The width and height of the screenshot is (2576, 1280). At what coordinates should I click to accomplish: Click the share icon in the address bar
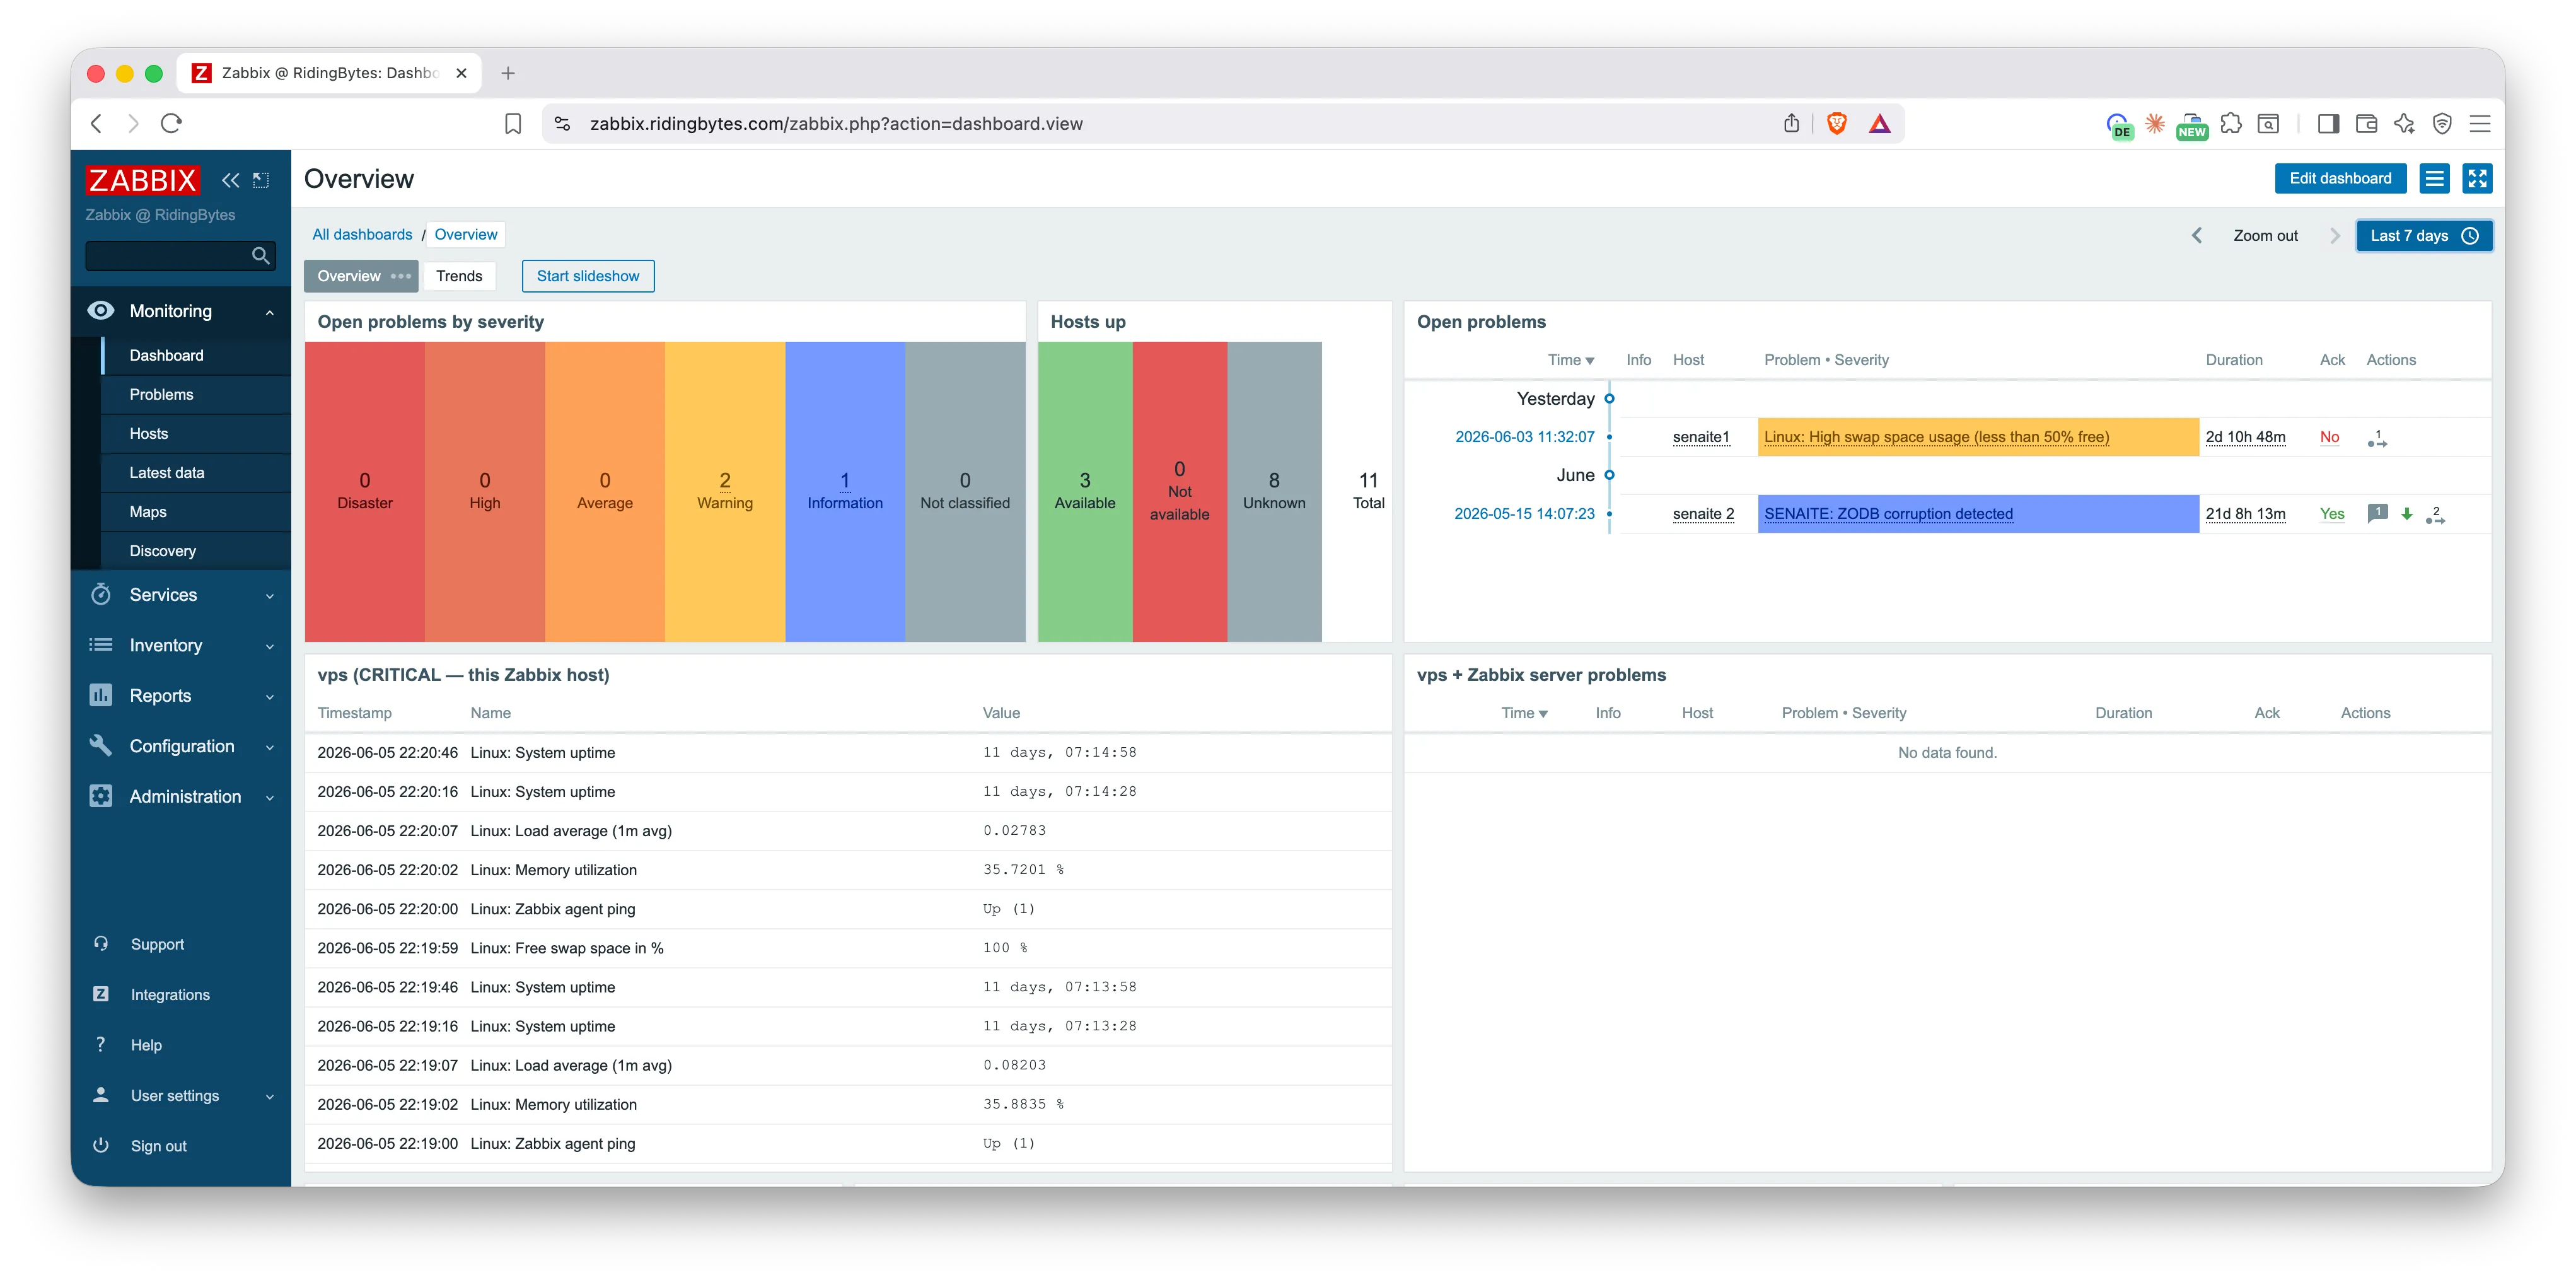[x=1792, y=124]
